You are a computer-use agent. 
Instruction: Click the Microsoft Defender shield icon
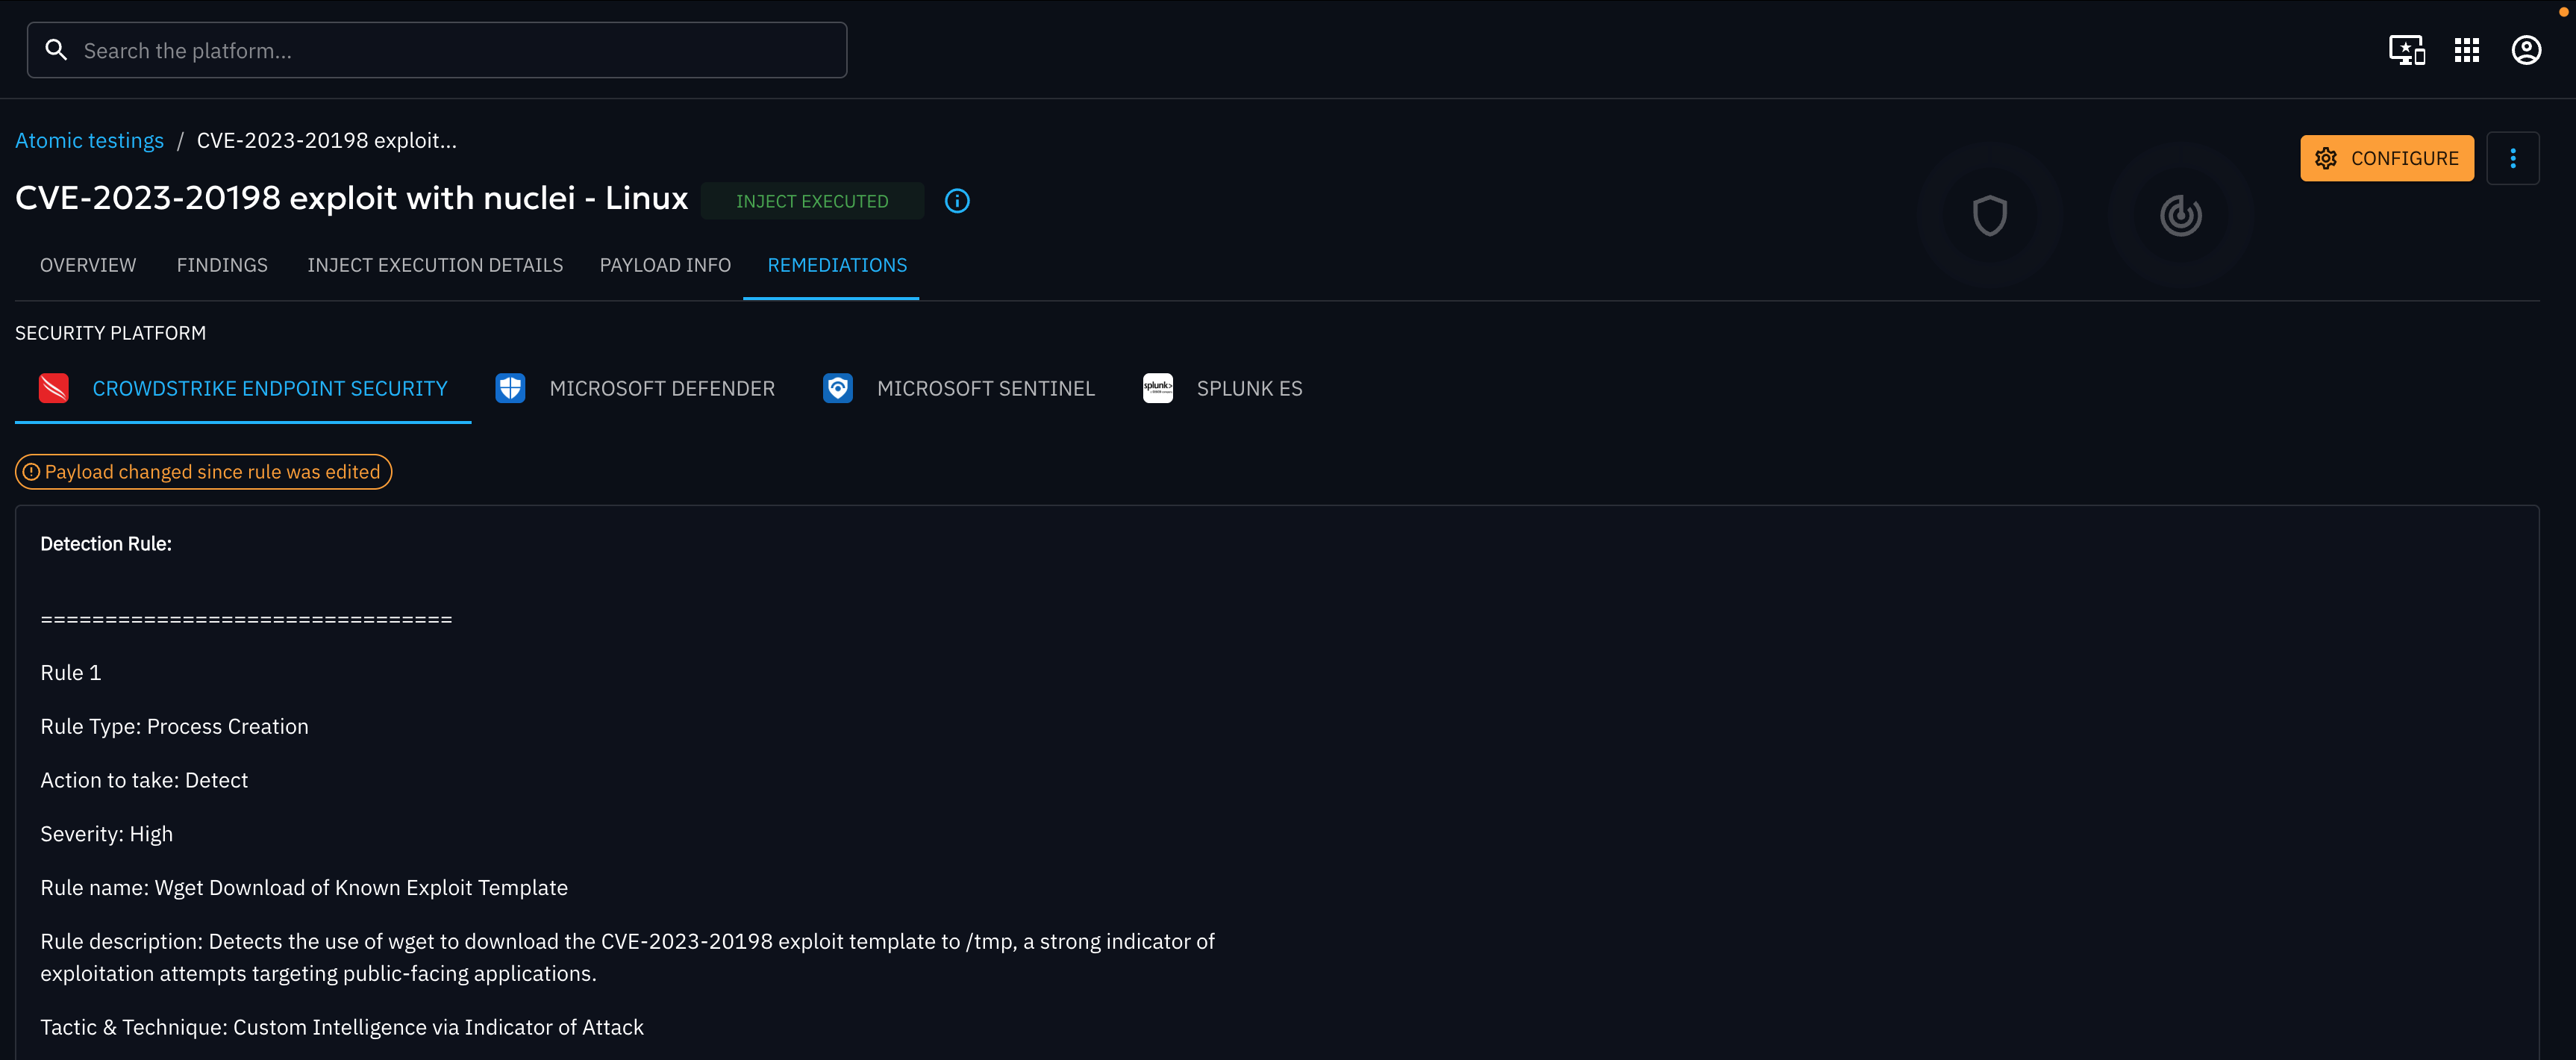pyautogui.click(x=510, y=388)
